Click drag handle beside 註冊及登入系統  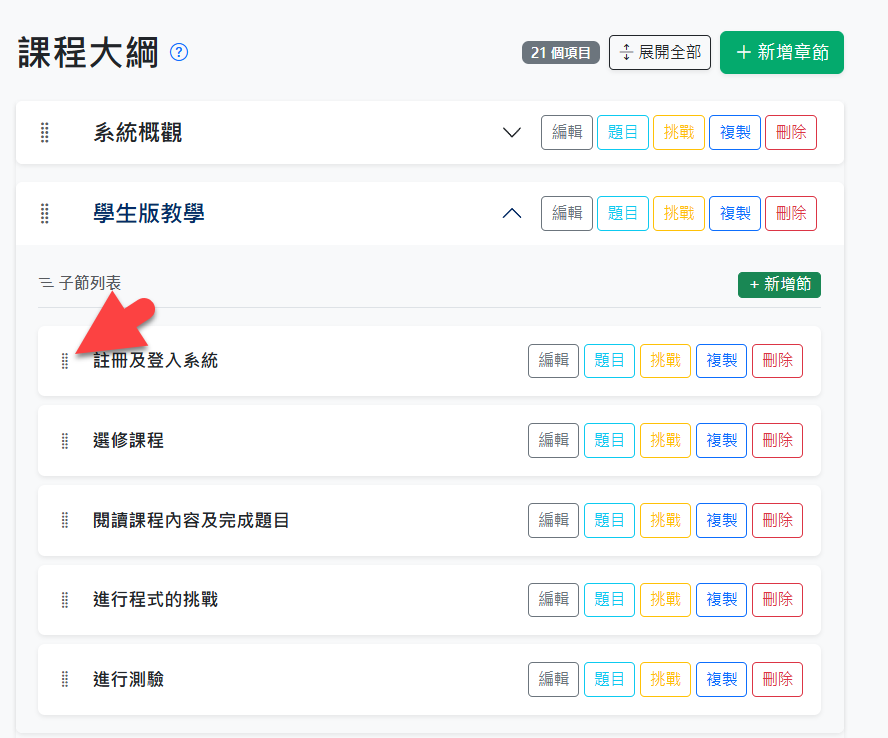tap(65, 361)
